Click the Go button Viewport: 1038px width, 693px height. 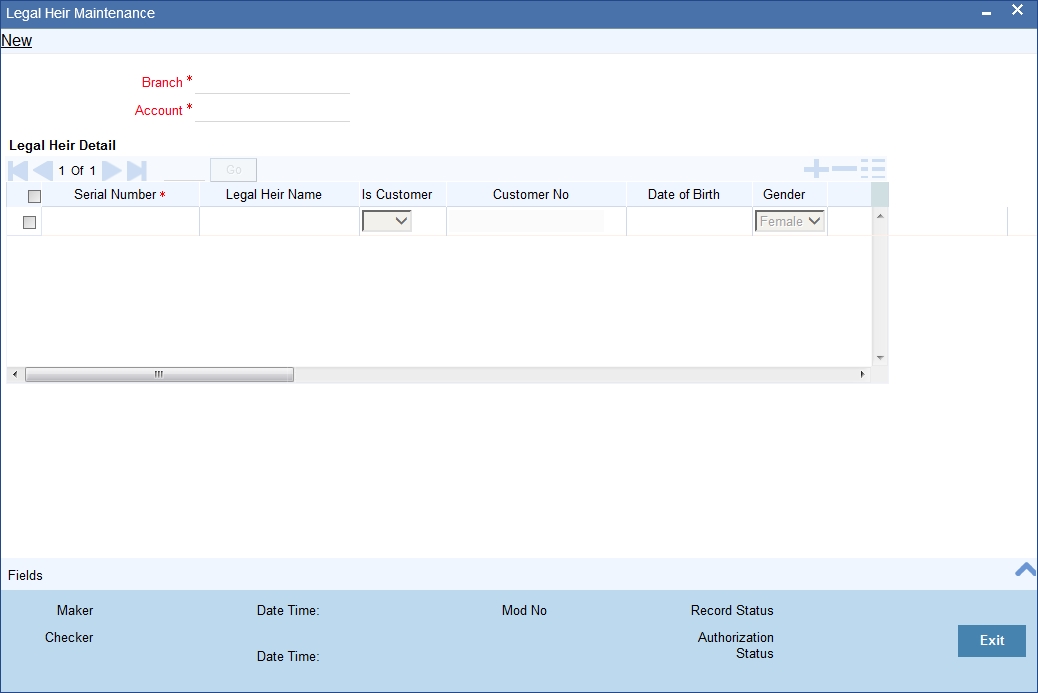coord(234,170)
